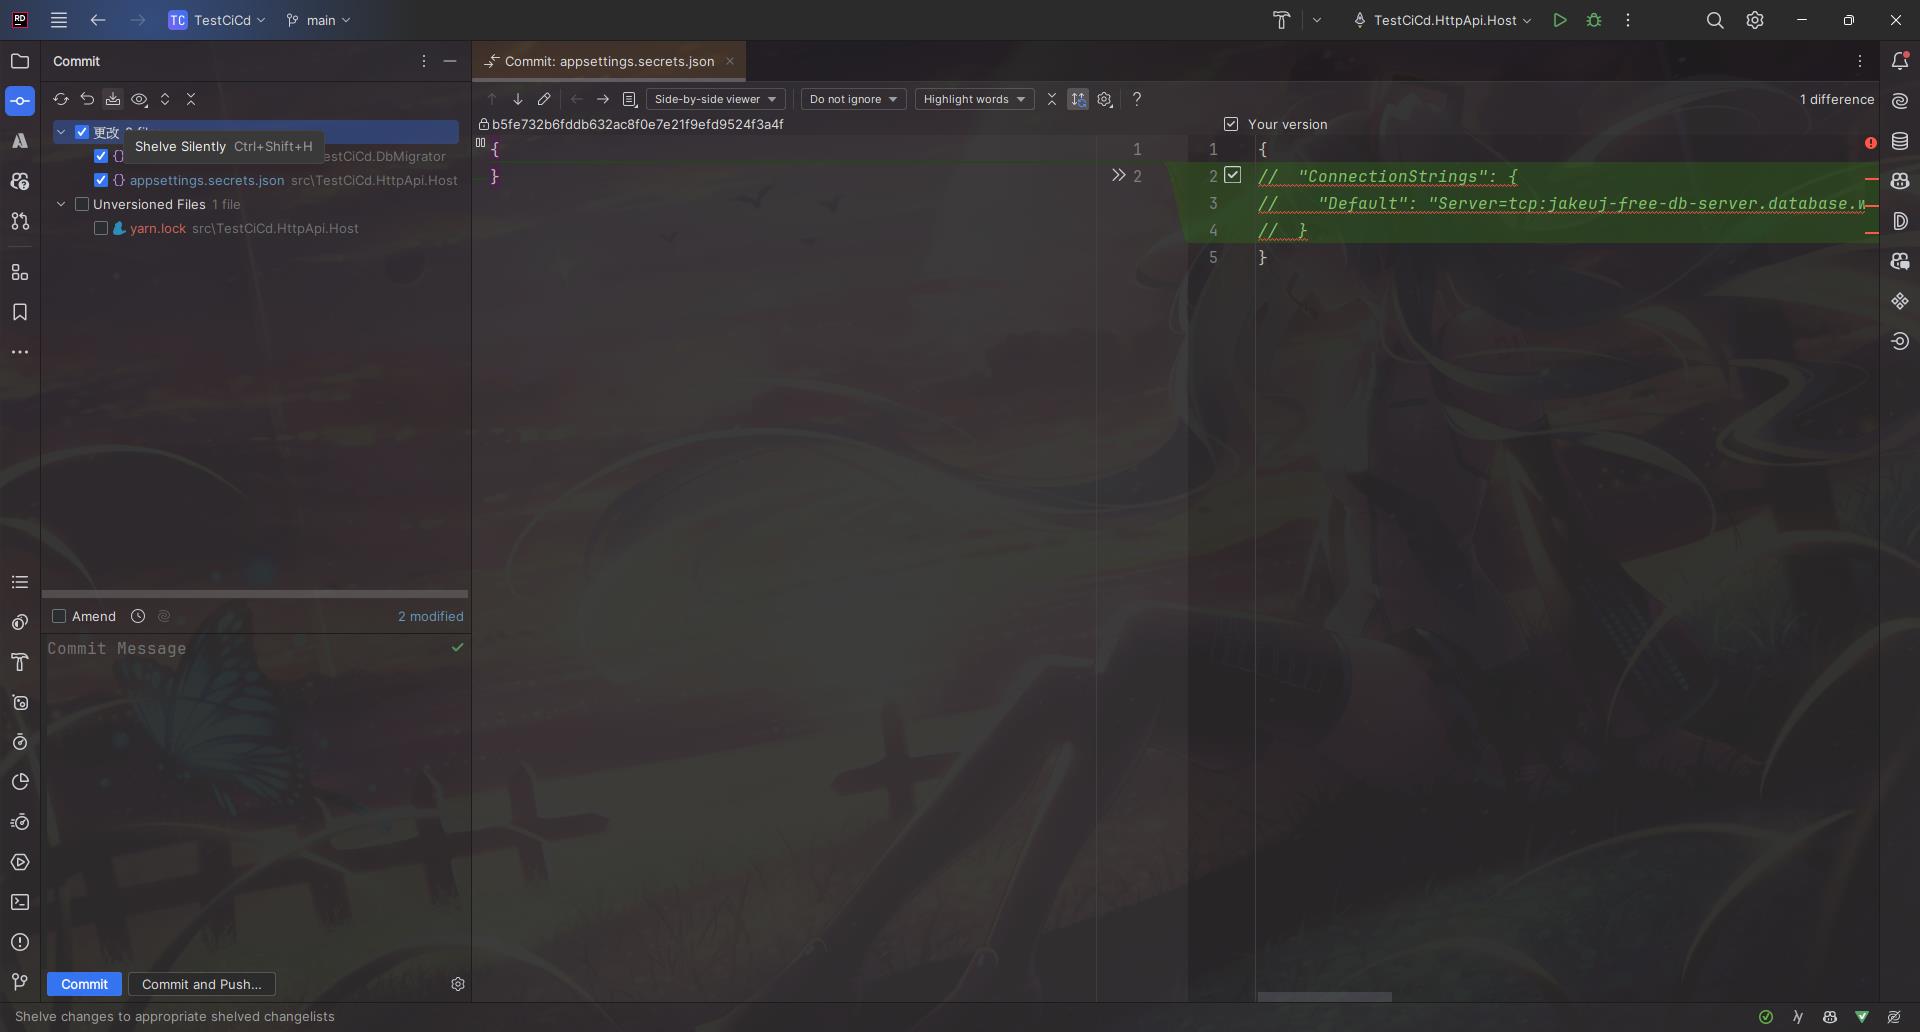Open Notifications bell icon
This screenshot has width=1920, height=1032.
pyautogui.click(x=1900, y=61)
